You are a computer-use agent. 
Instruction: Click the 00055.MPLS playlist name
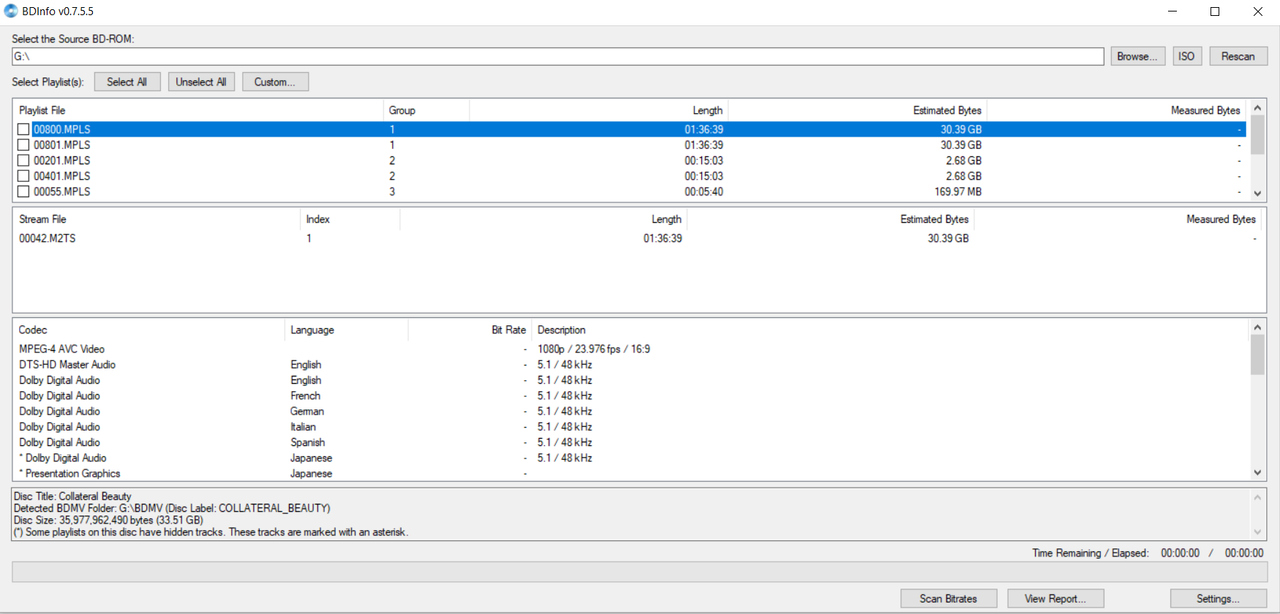[x=62, y=192]
